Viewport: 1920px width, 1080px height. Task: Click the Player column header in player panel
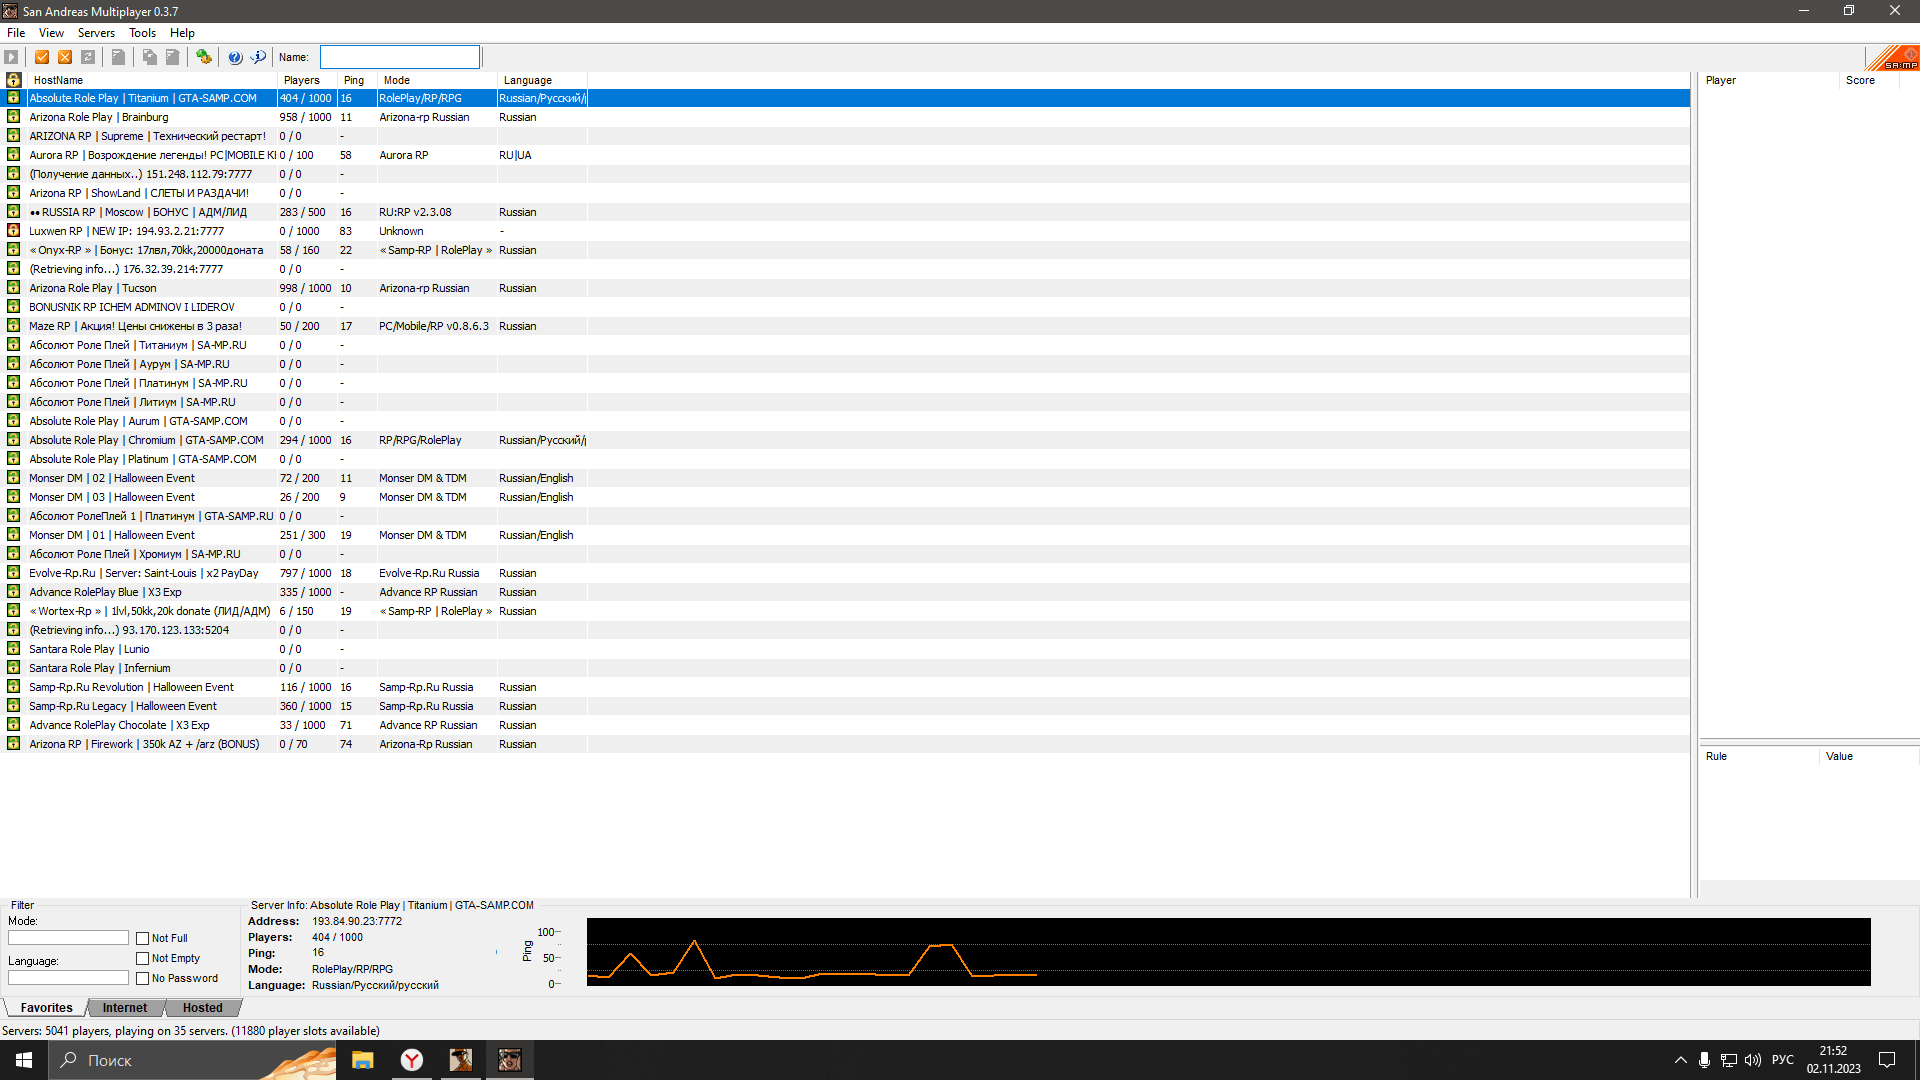pos(1769,80)
